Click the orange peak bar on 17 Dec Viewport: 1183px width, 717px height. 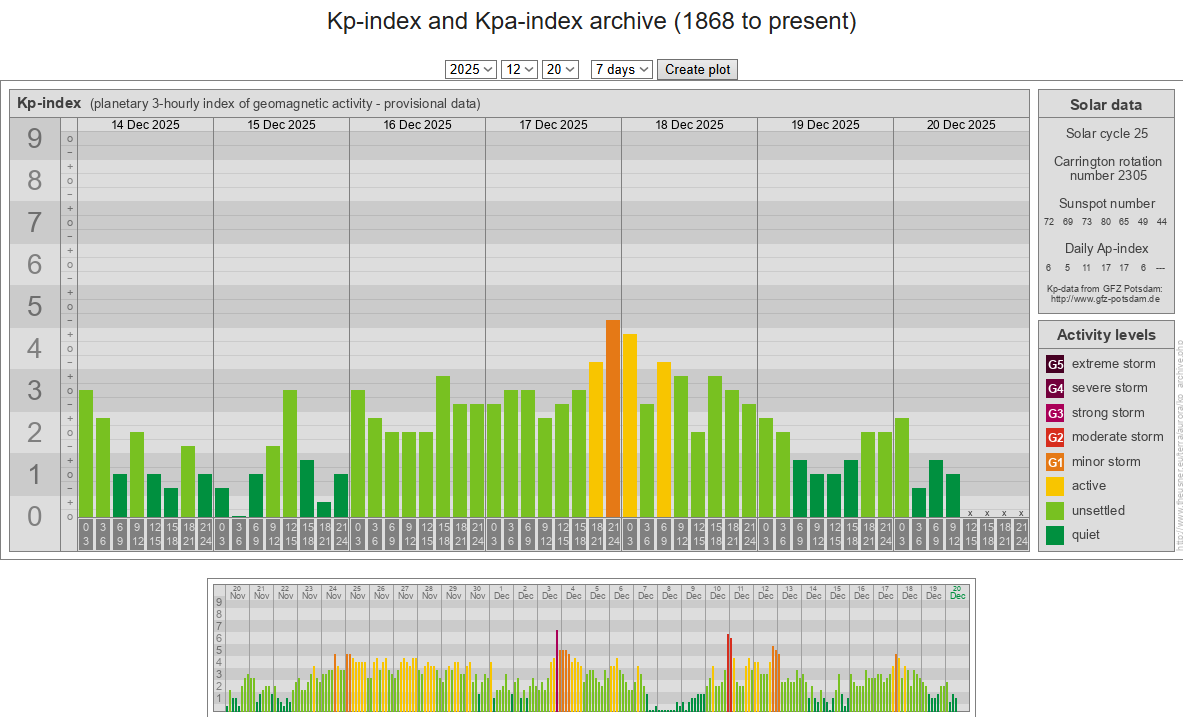pyautogui.click(x=613, y=418)
